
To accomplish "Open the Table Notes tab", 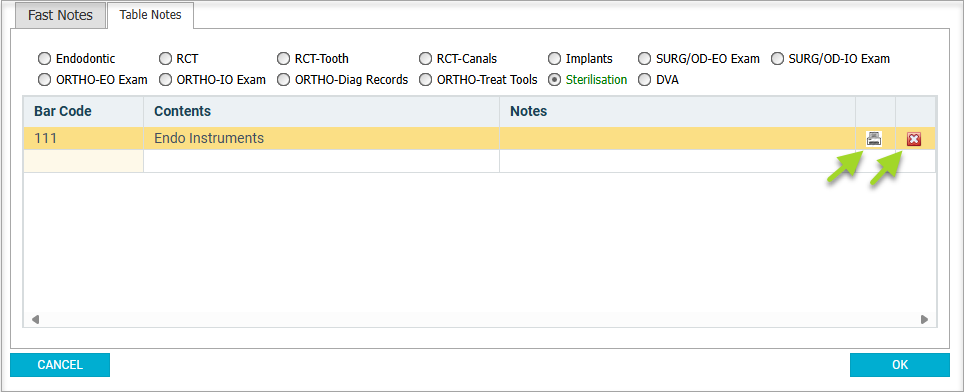I will [x=151, y=15].
